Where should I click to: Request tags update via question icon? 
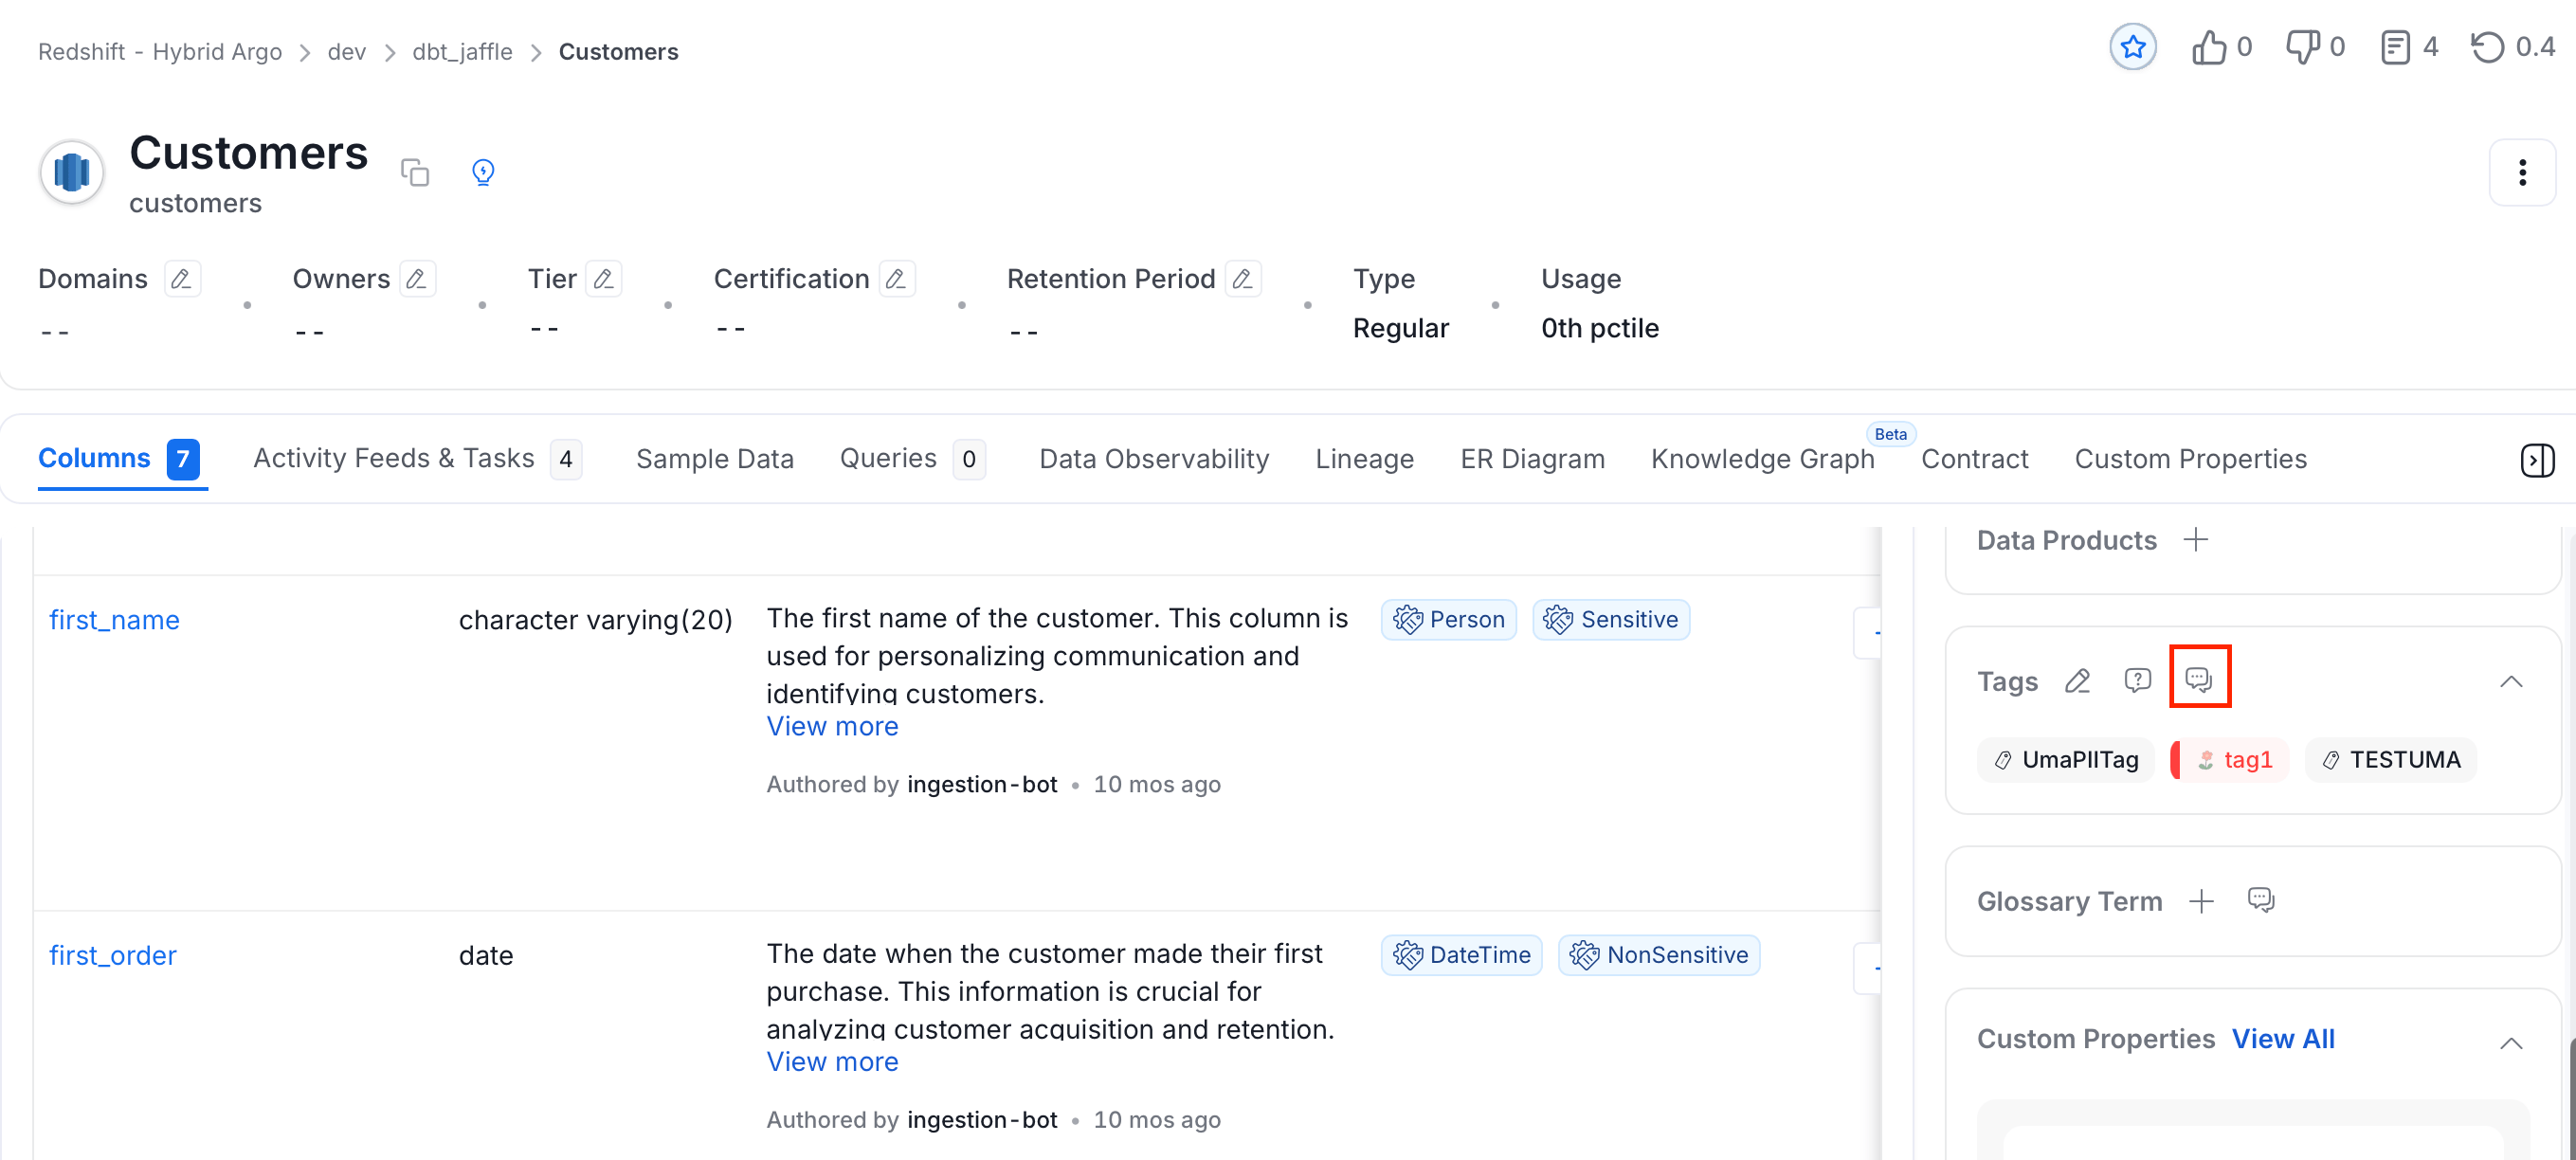coord(2137,681)
